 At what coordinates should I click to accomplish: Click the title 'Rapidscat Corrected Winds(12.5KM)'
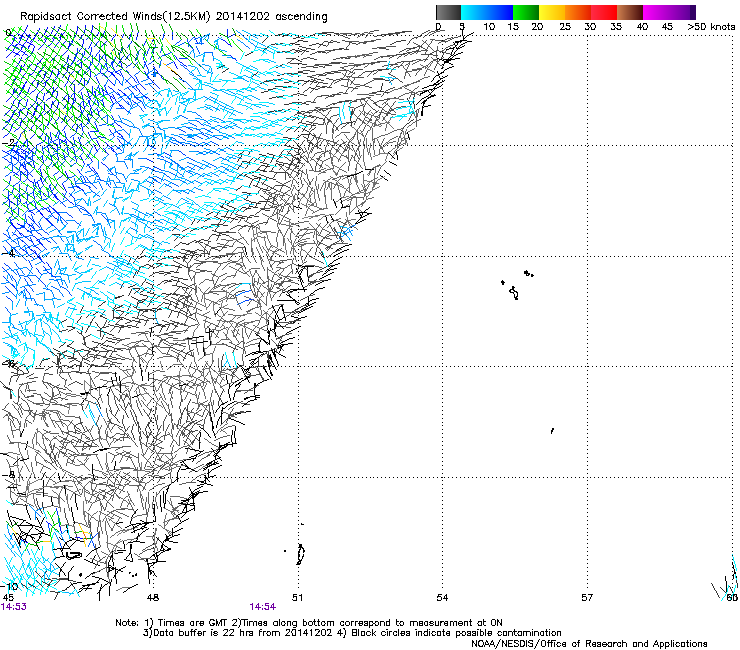115,17
